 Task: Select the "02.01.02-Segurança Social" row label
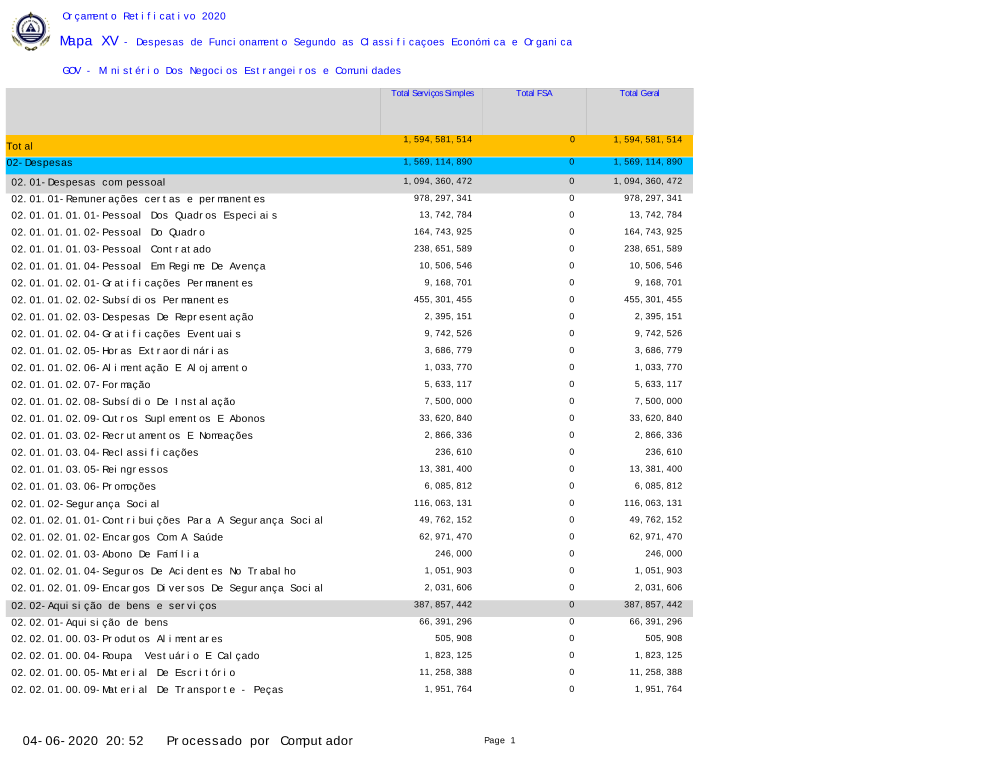coord(85,504)
